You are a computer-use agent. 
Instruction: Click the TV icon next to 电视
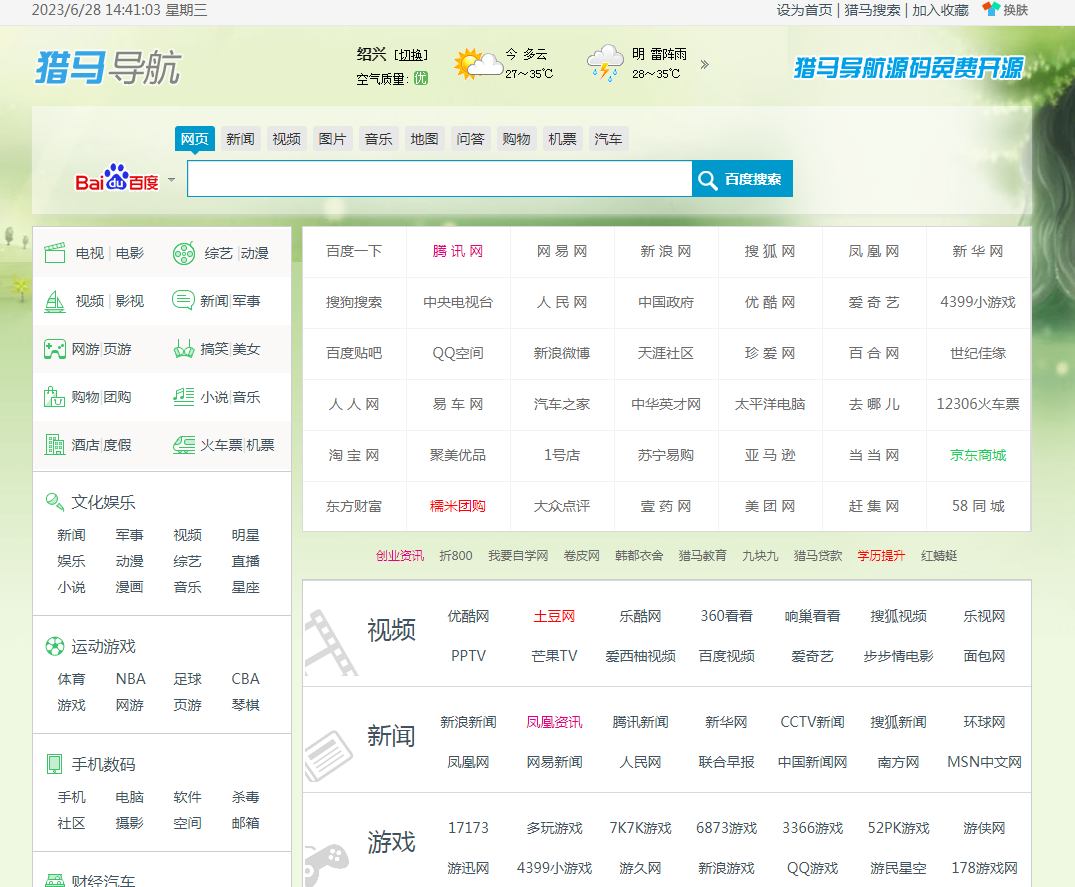[55, 253]
